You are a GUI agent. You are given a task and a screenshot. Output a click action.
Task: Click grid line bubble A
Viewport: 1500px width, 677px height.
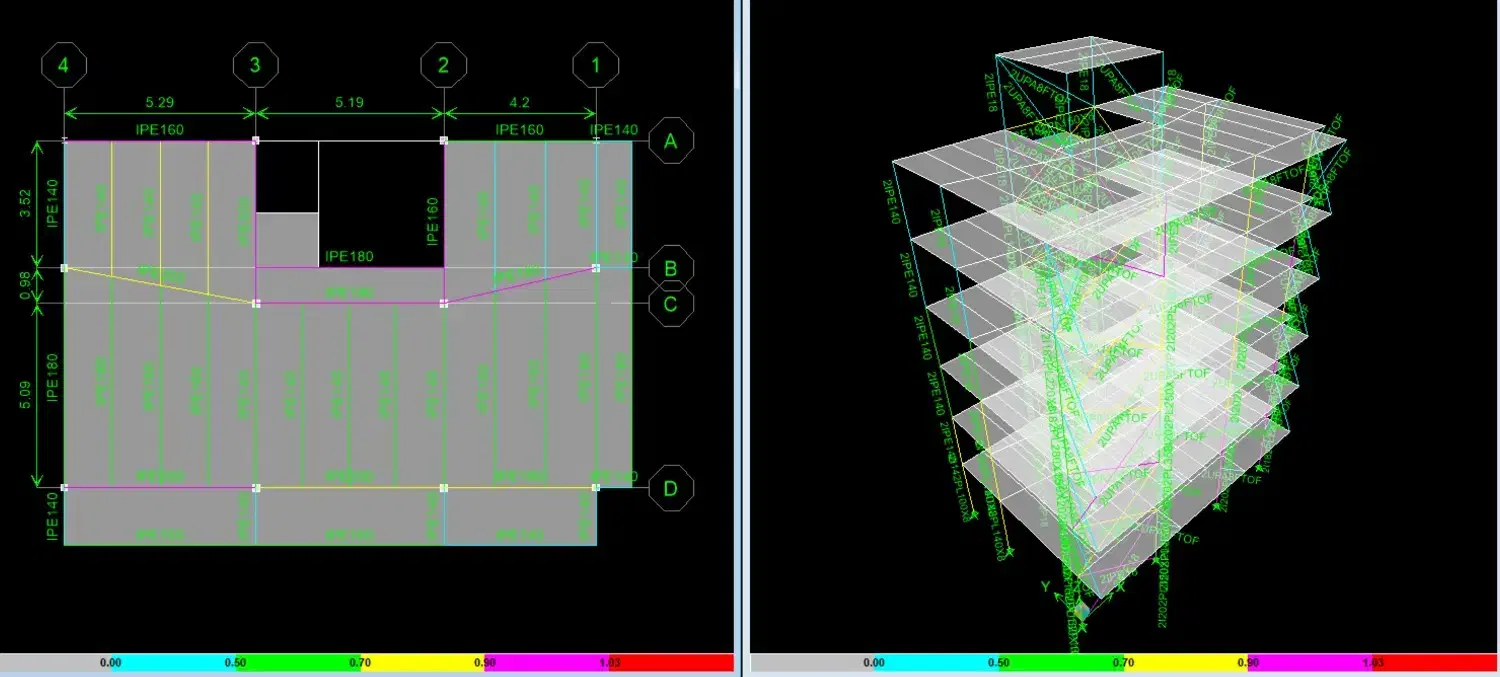click(x=671, y=141)
